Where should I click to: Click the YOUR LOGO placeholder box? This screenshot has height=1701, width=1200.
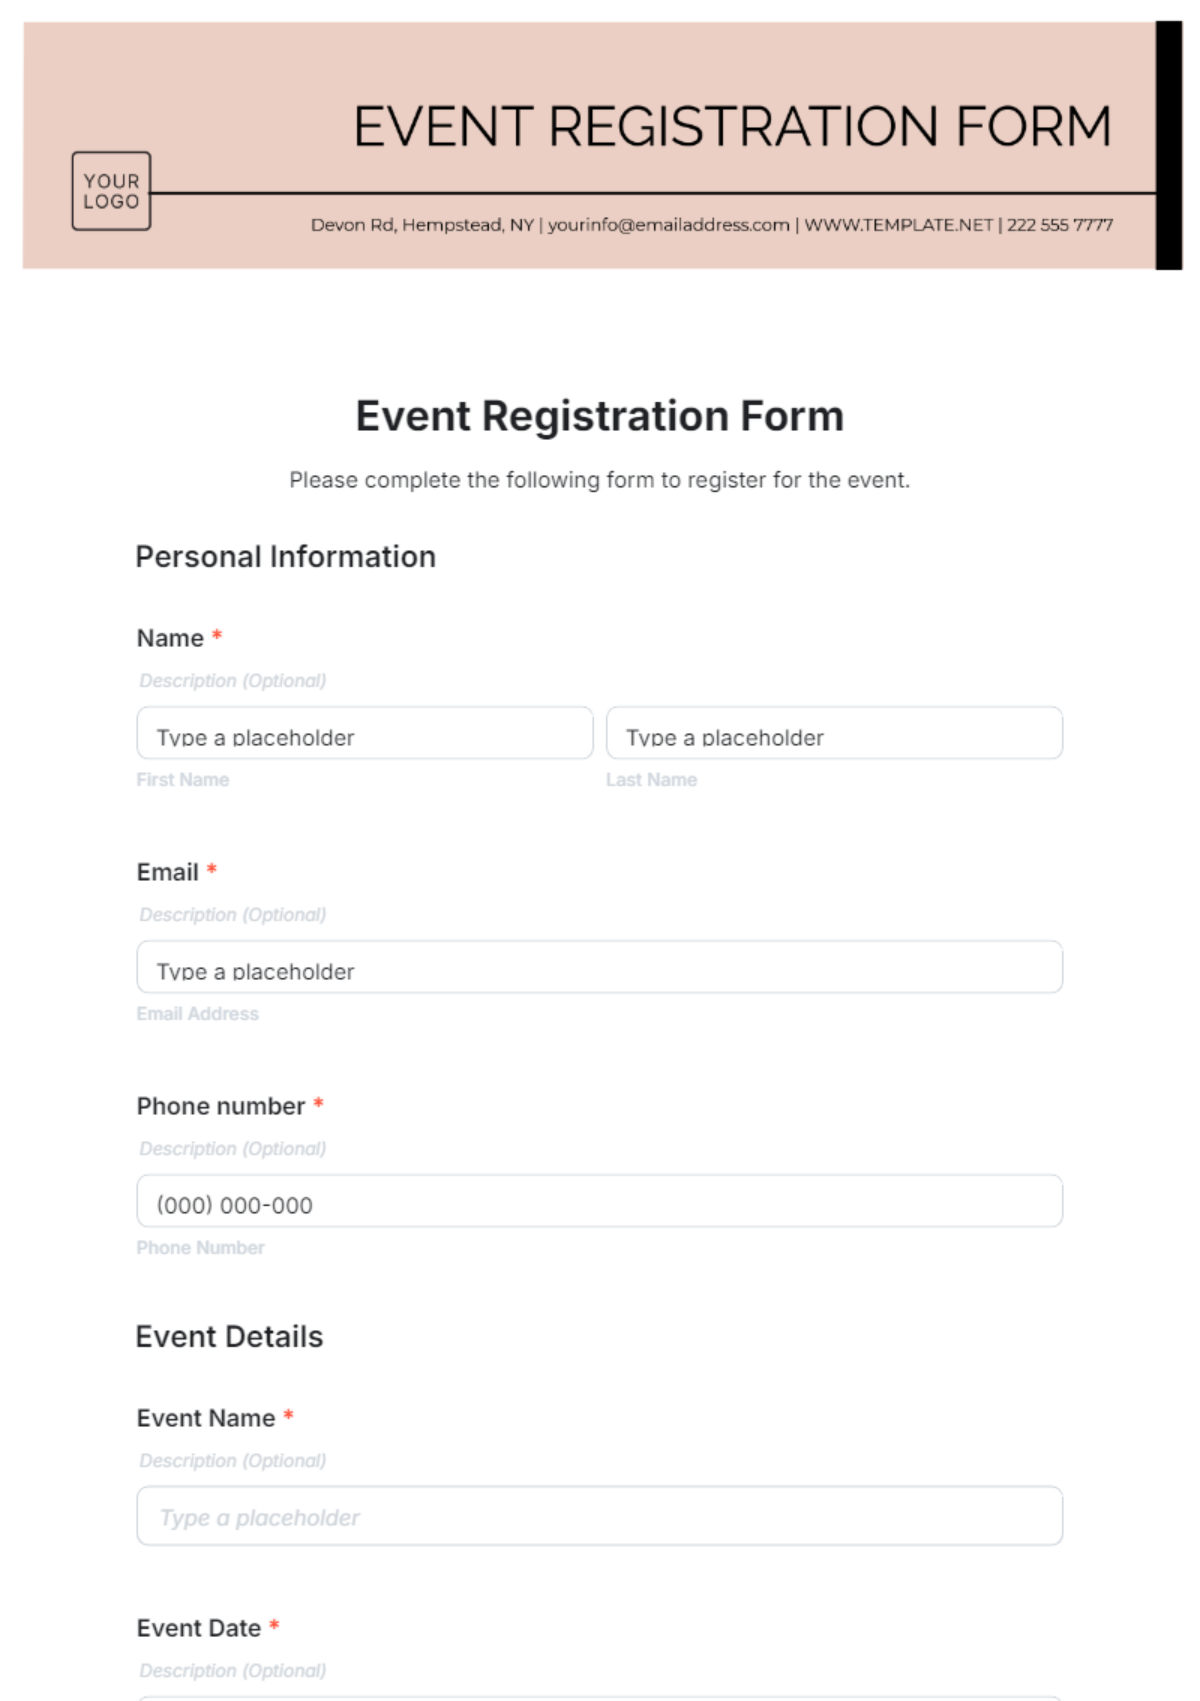click(111, 191)
